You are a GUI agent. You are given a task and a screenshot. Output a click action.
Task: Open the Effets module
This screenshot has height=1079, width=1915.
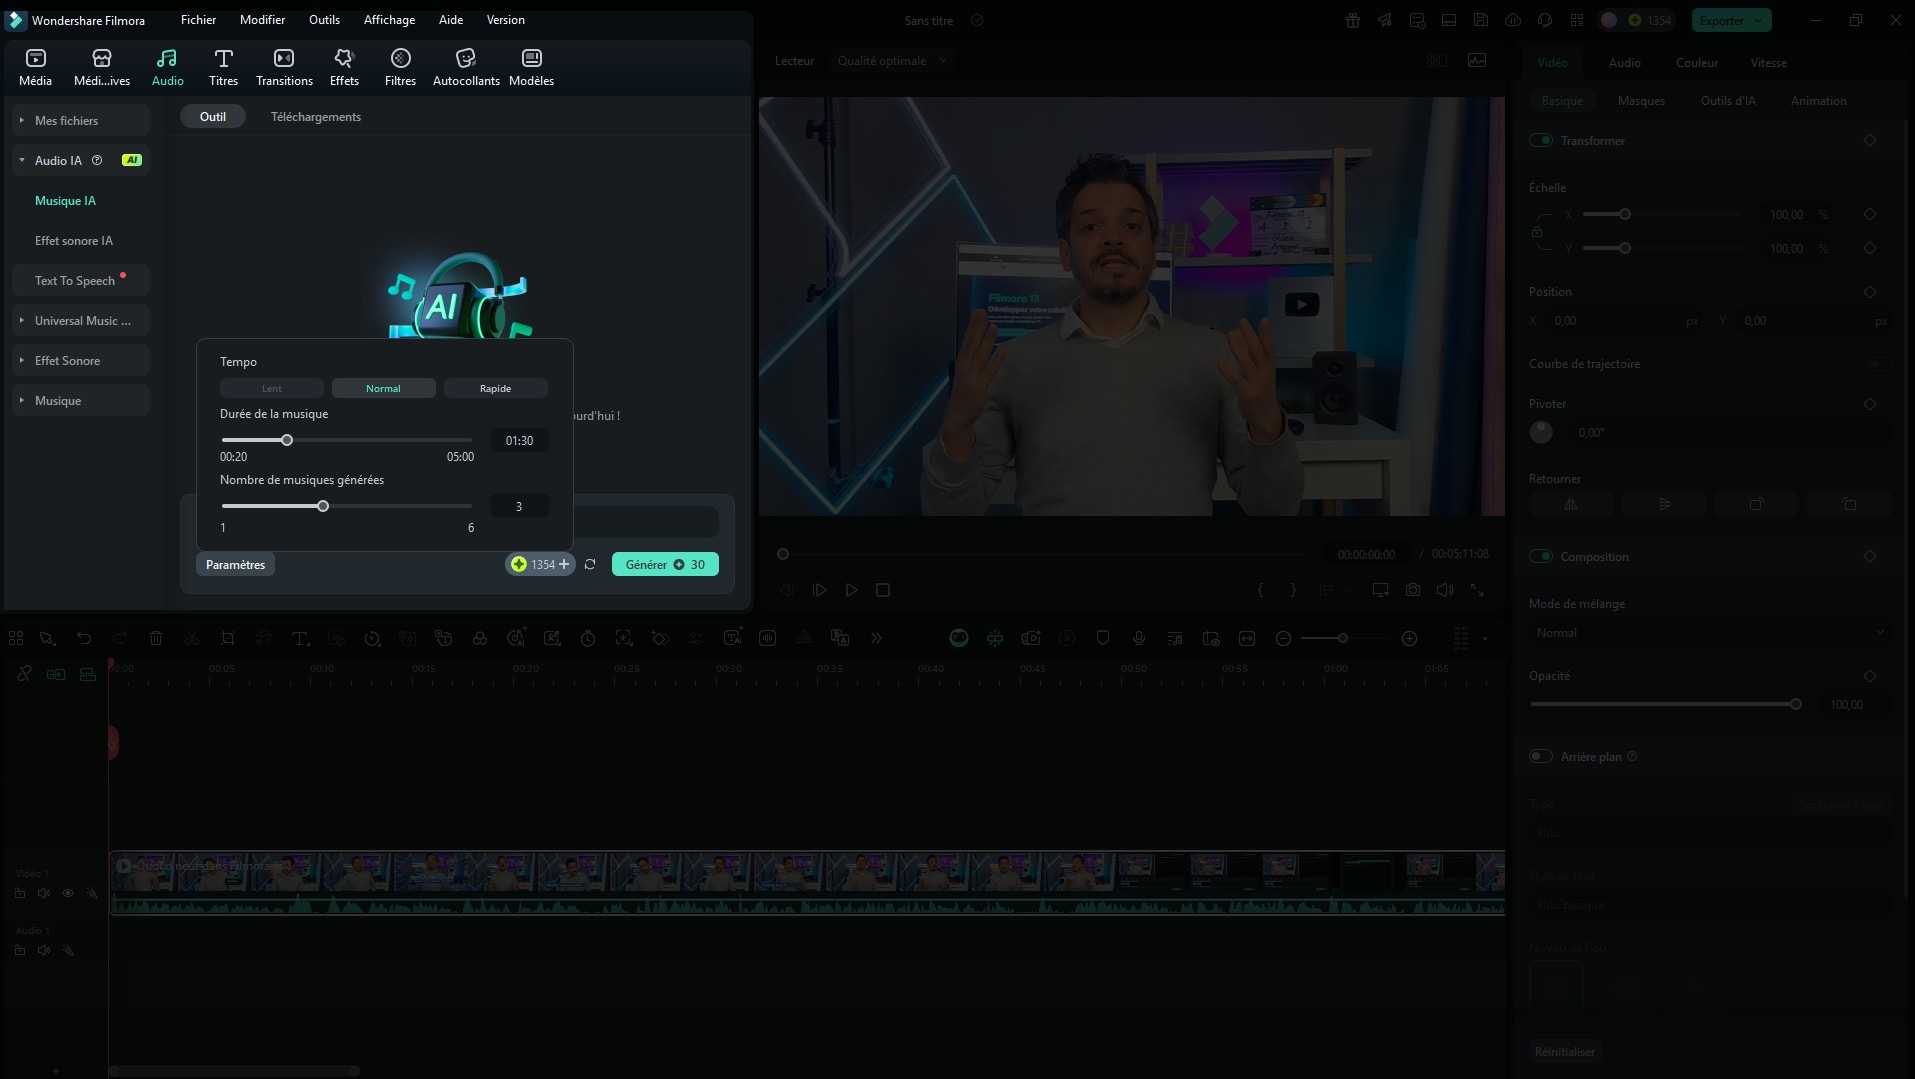coord(344,67)
